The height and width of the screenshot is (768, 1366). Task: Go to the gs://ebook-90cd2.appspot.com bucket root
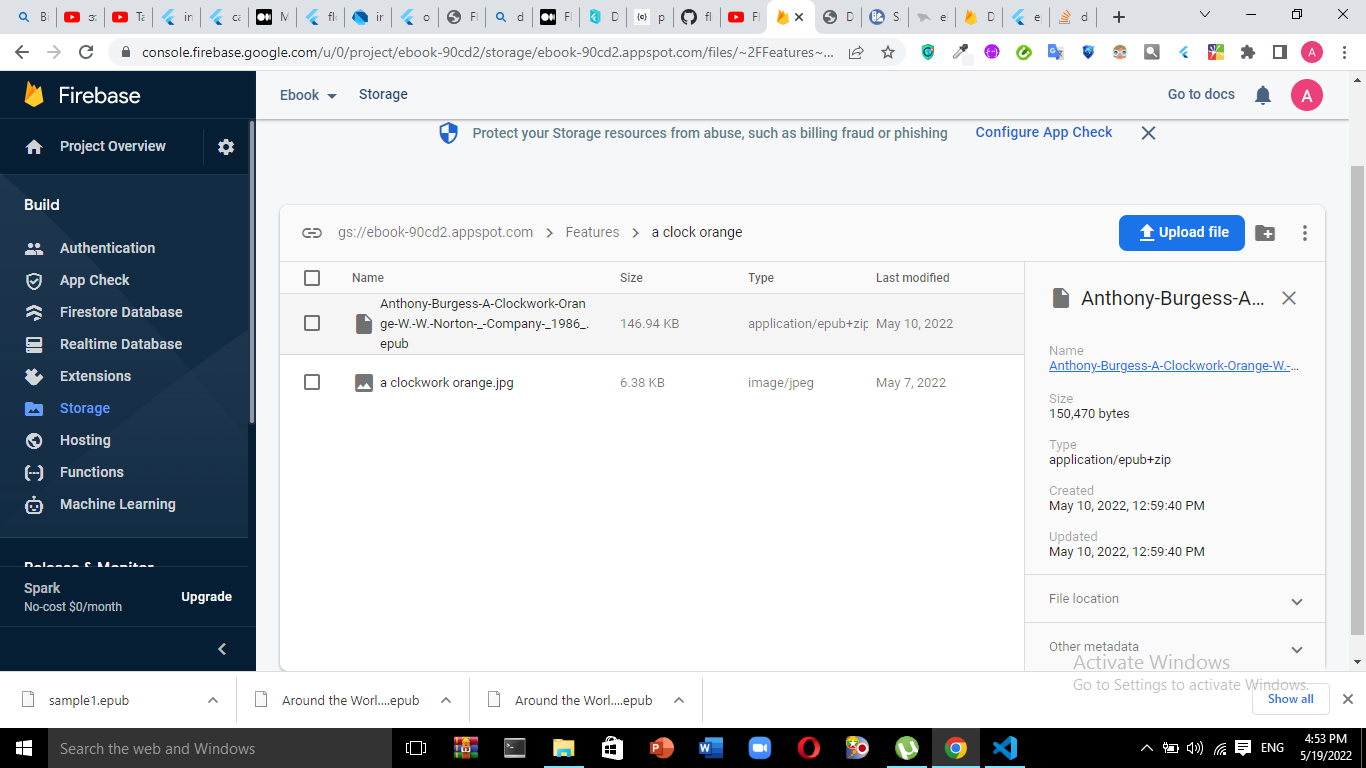click(435, 232)
